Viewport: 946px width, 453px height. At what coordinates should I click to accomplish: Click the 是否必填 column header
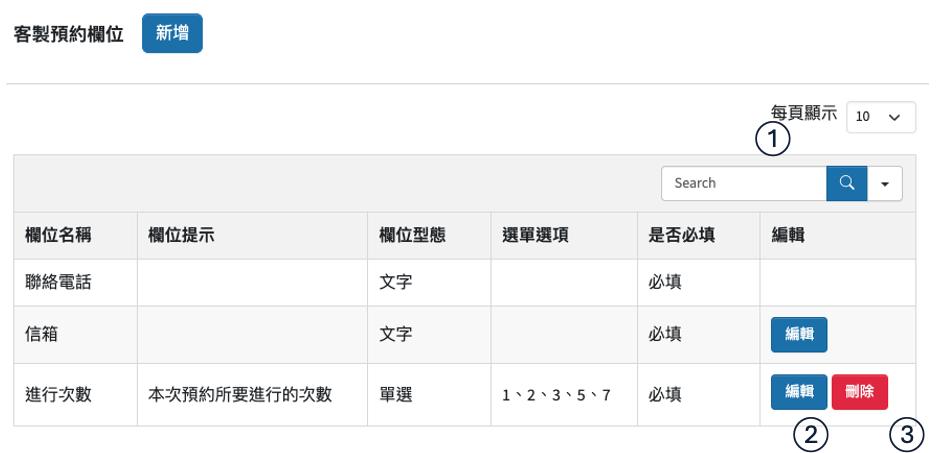[681, 235]
